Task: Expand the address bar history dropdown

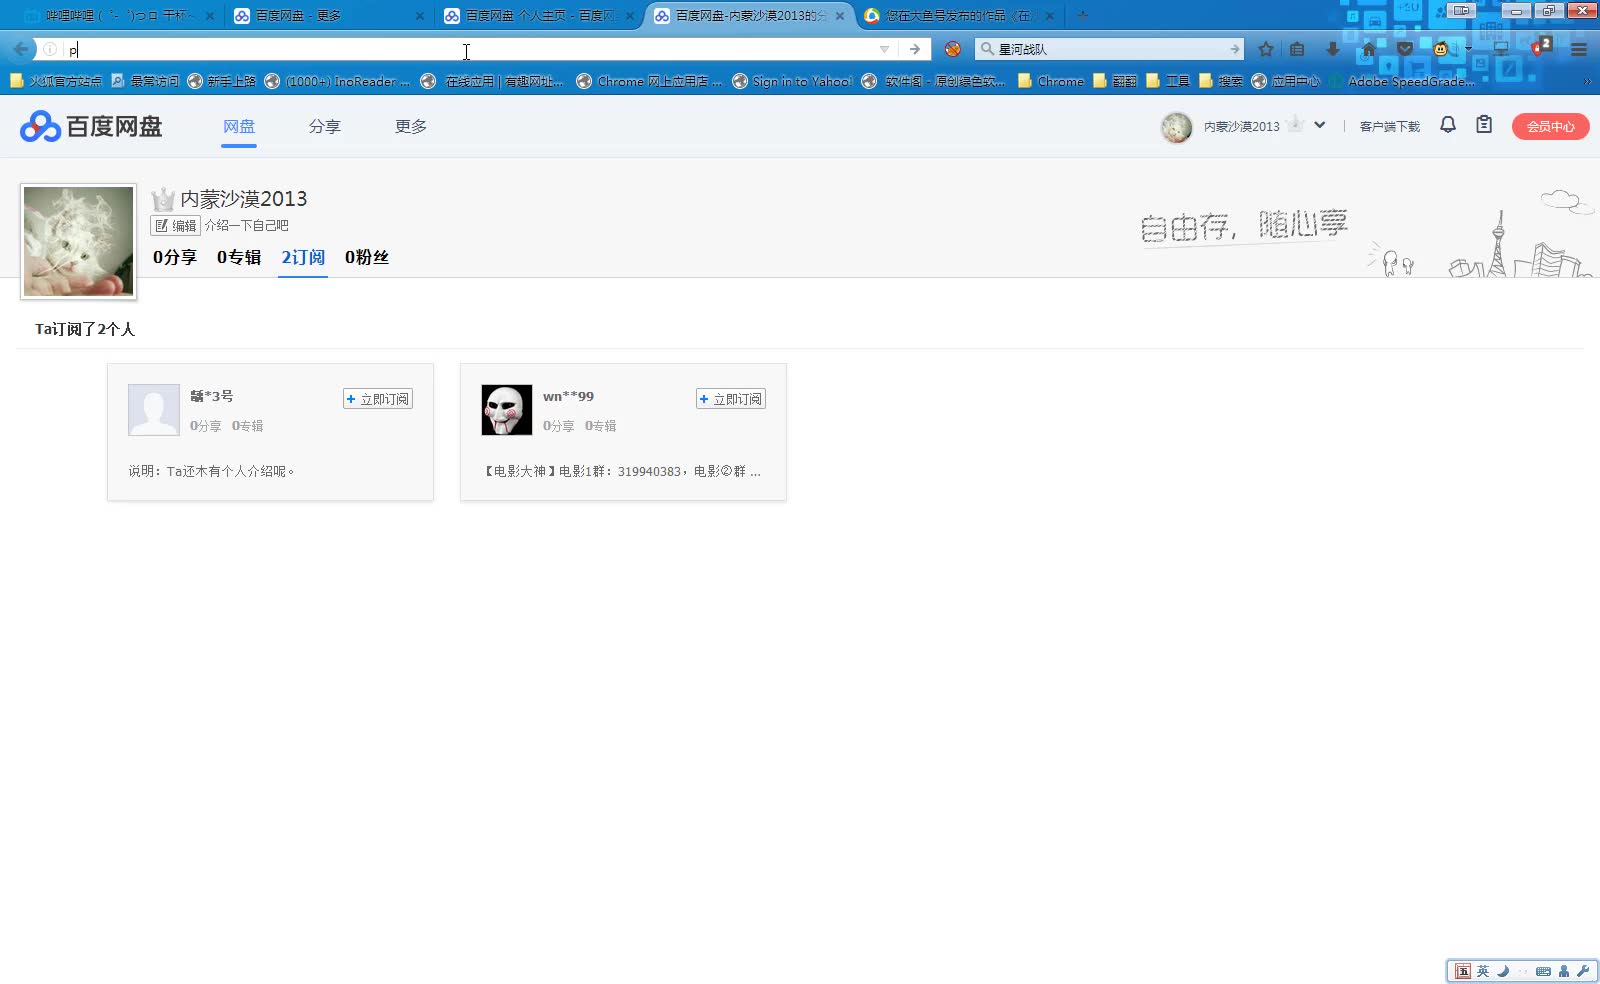Action: [884, 49]
